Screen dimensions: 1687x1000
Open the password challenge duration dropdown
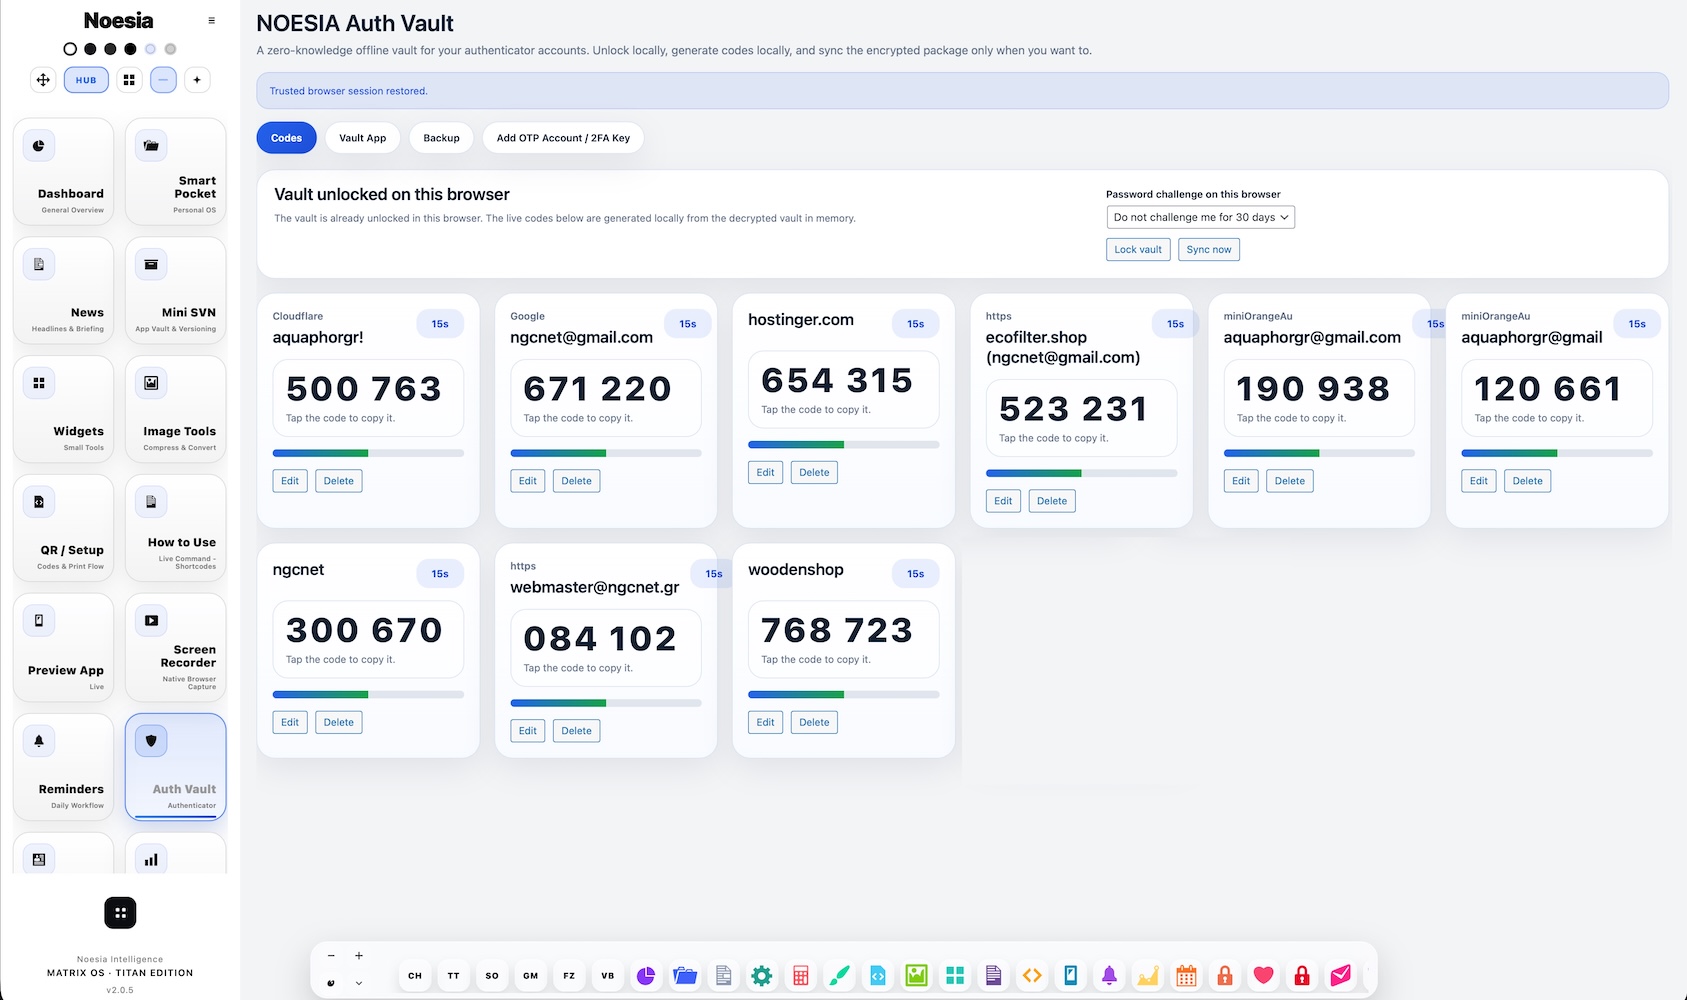pyautogui.click(x=1200, y=217)
